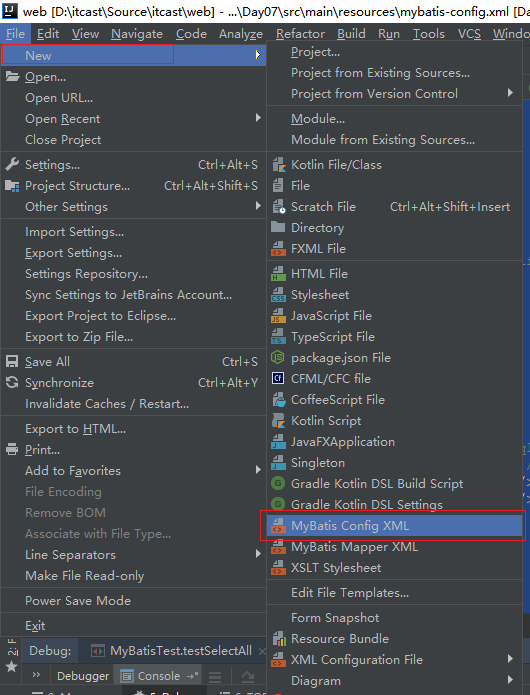Image resolution: width=530 pixels, height=695 pixels.
Task: Open the Tools menu
Action: (429, 34)
